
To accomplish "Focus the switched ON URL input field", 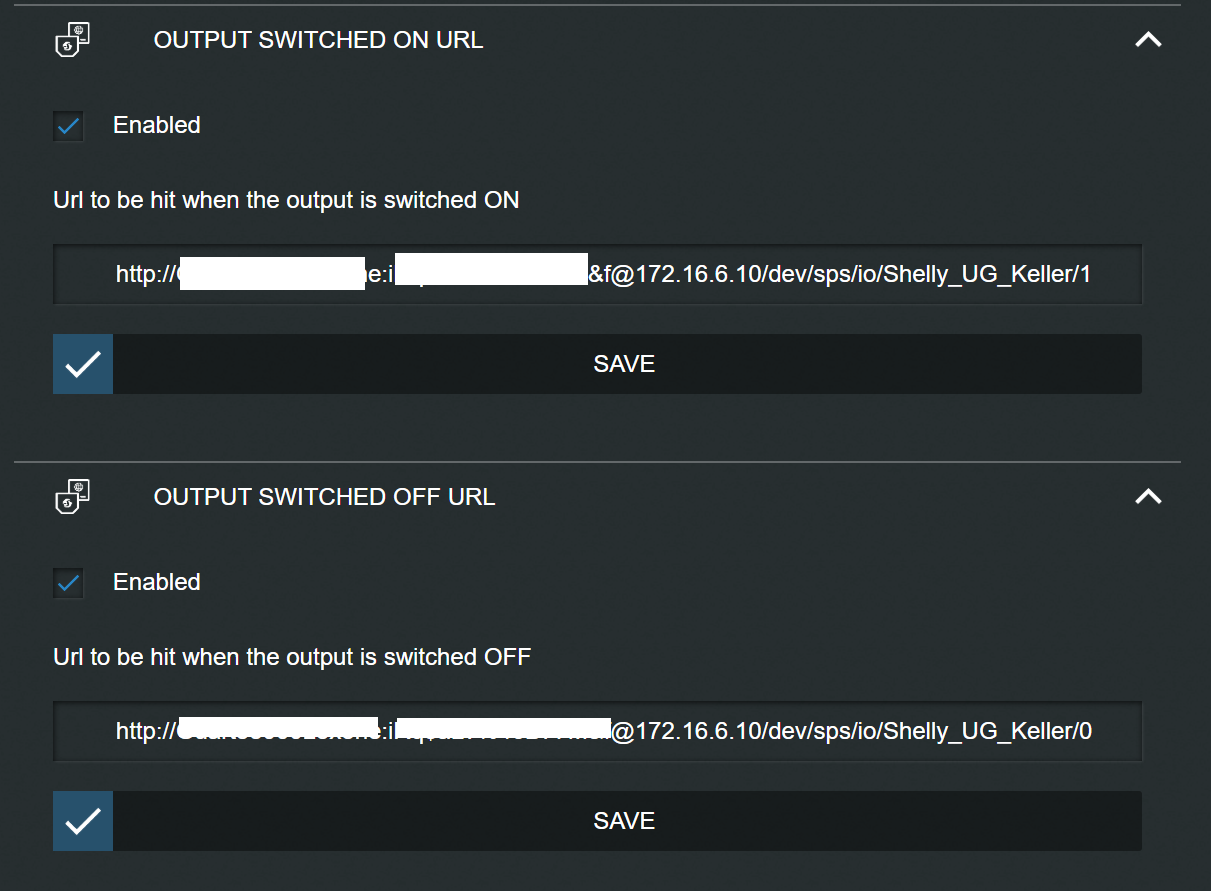I will click(x=597, y=274).
